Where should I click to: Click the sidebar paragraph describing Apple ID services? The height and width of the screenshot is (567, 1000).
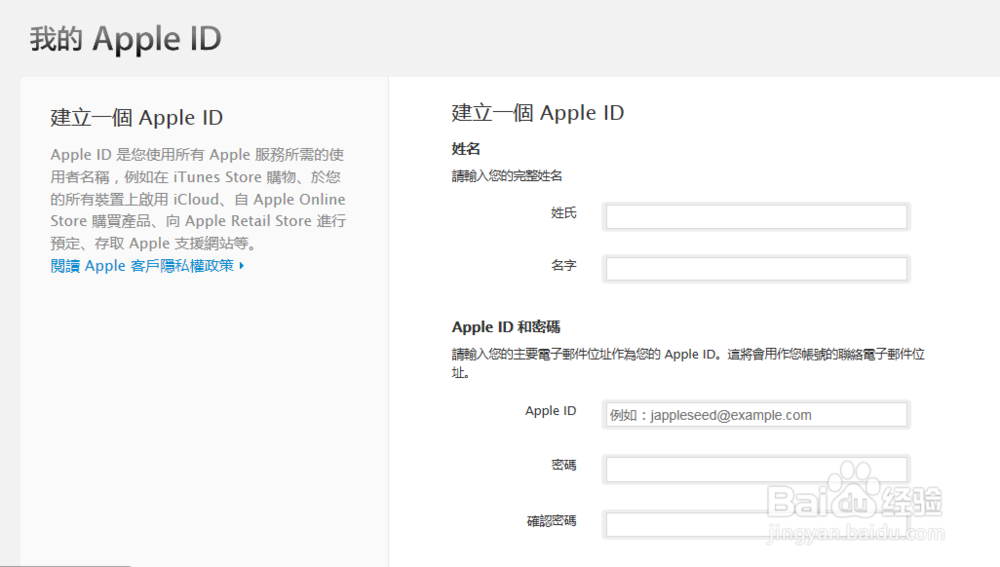pos(198,199)
